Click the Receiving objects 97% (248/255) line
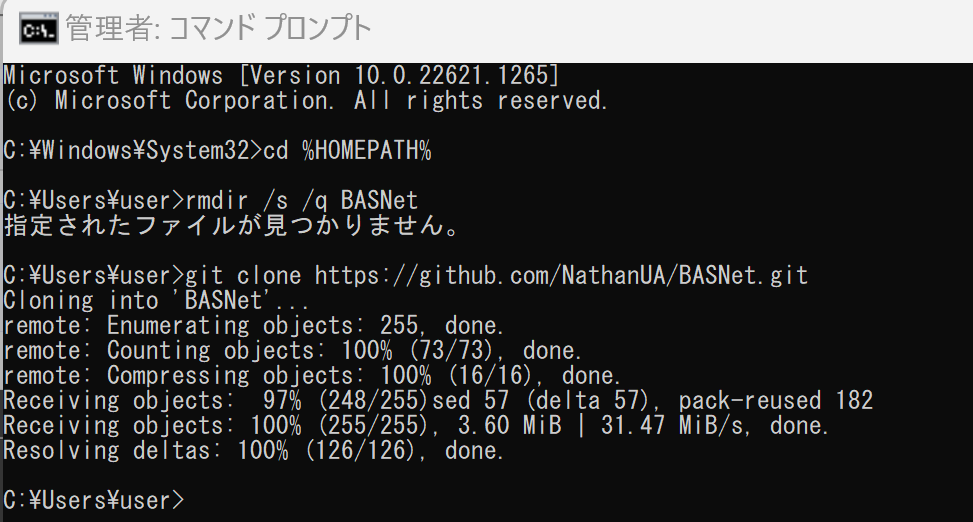The width and height of the screenshot is (973, 522). point(216,400)
